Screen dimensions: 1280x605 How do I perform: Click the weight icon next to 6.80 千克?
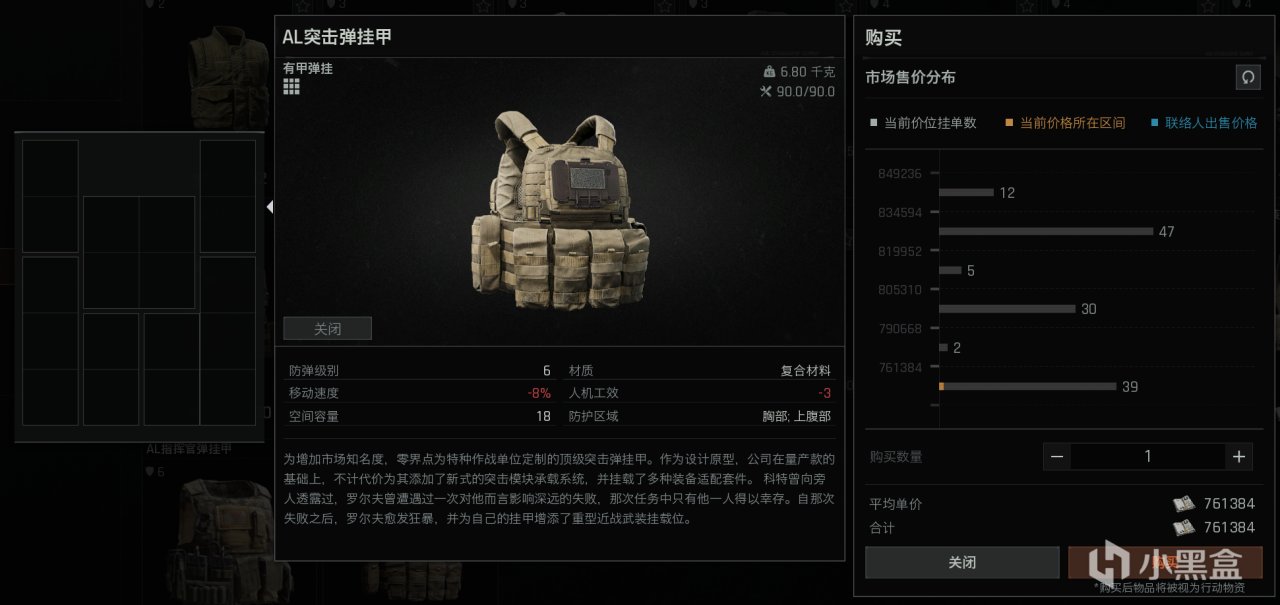click(769, 72)
